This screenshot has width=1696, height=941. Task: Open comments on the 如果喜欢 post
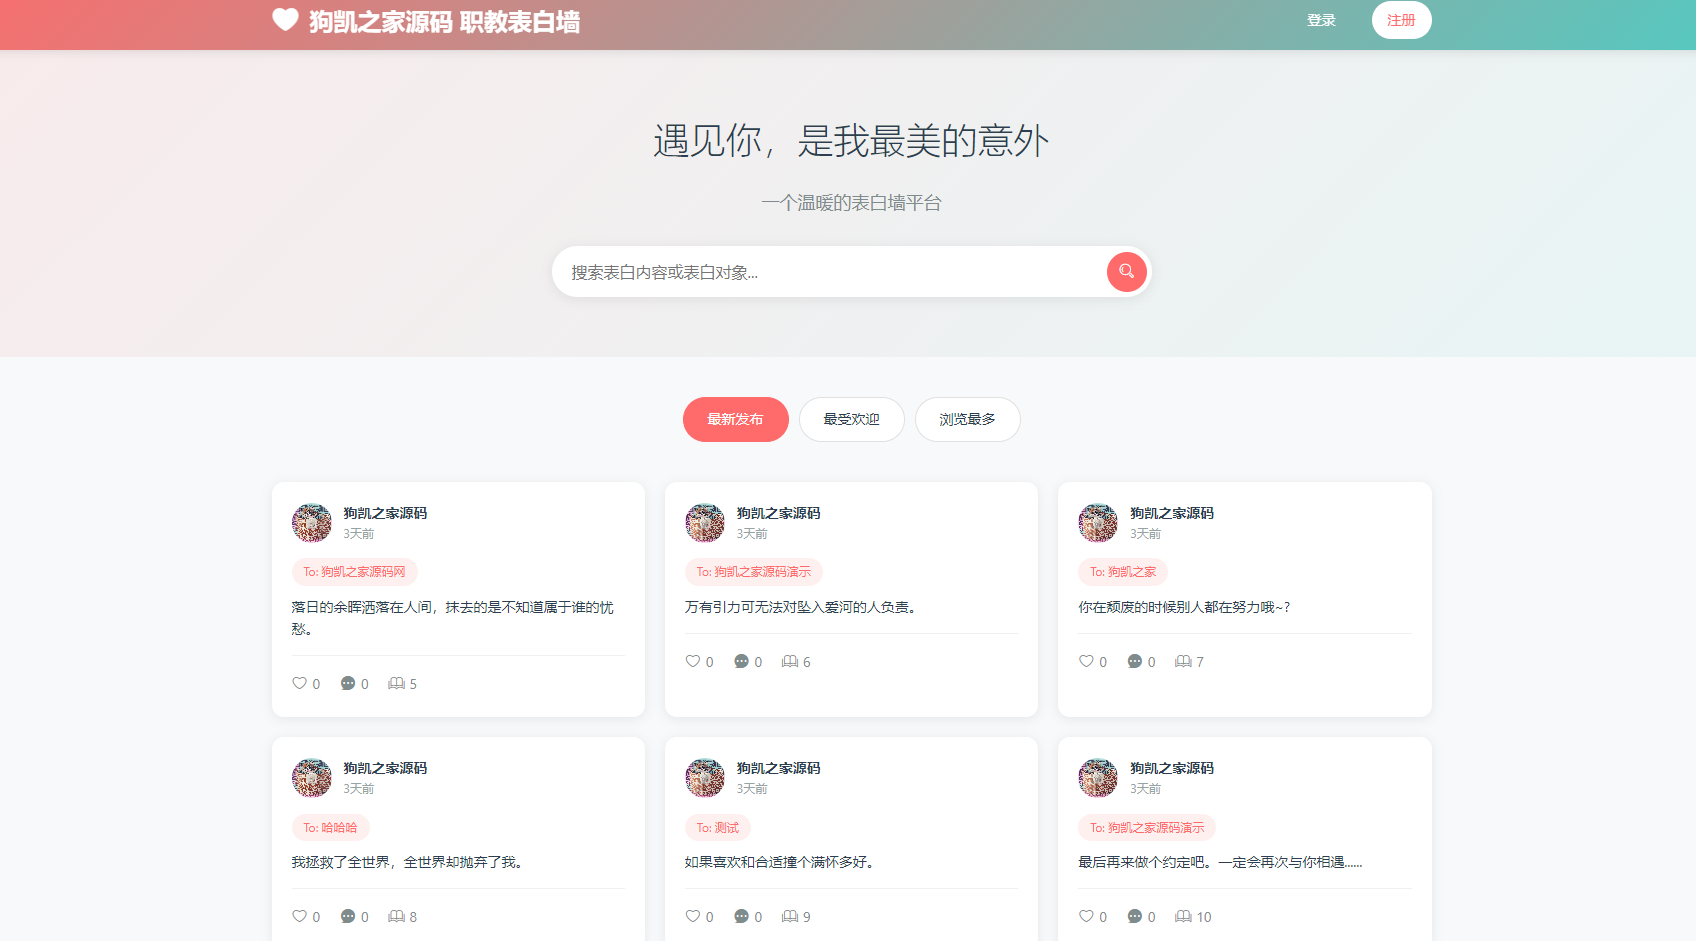pyautogui.click(x=741, y=916)
